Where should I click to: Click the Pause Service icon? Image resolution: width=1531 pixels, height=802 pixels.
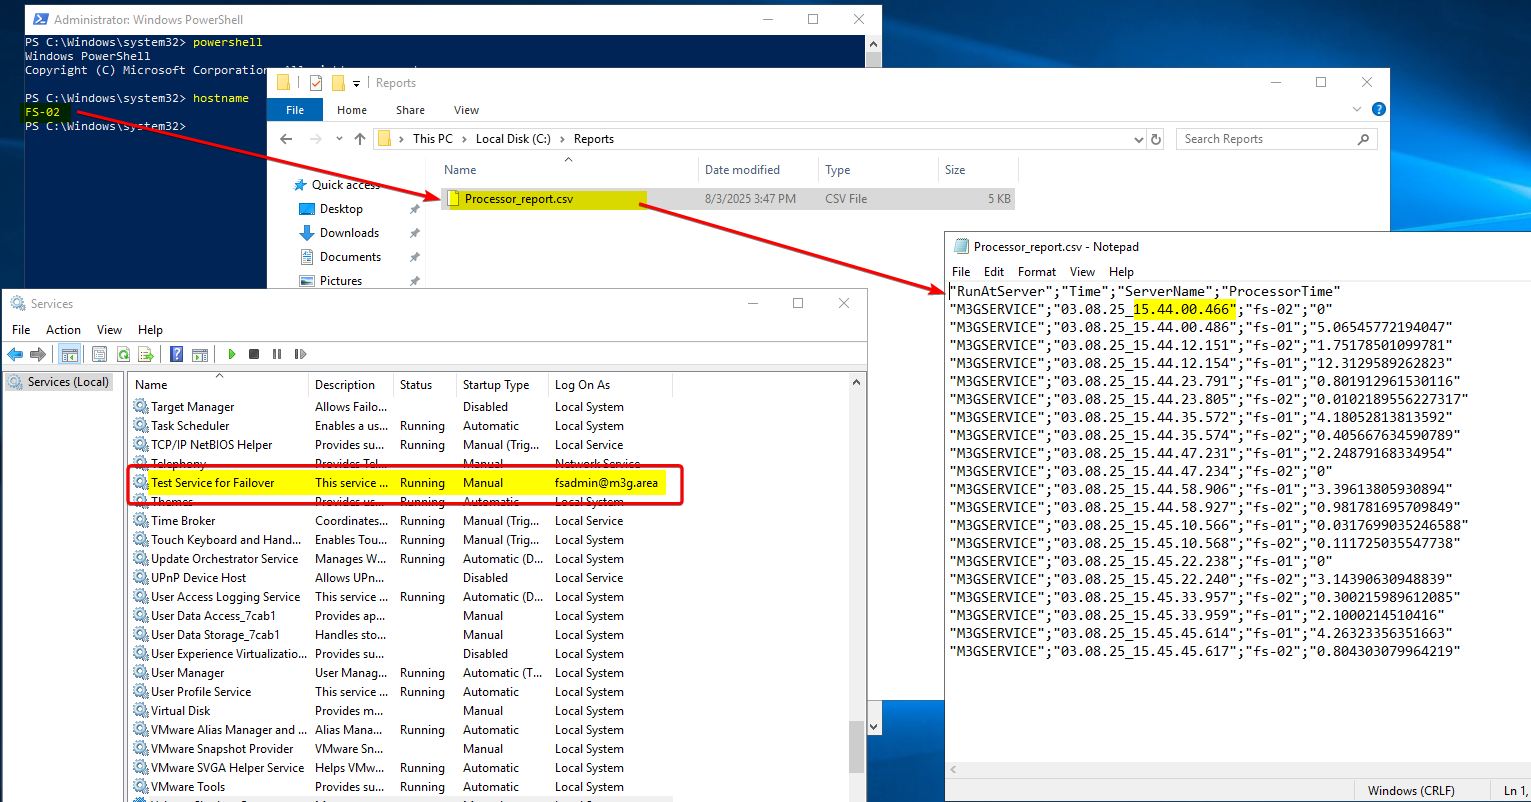click(276, 354)
